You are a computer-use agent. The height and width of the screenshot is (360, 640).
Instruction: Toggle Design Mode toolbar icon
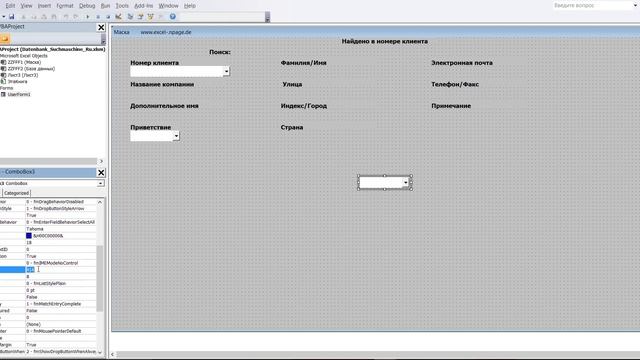[118, 17]
